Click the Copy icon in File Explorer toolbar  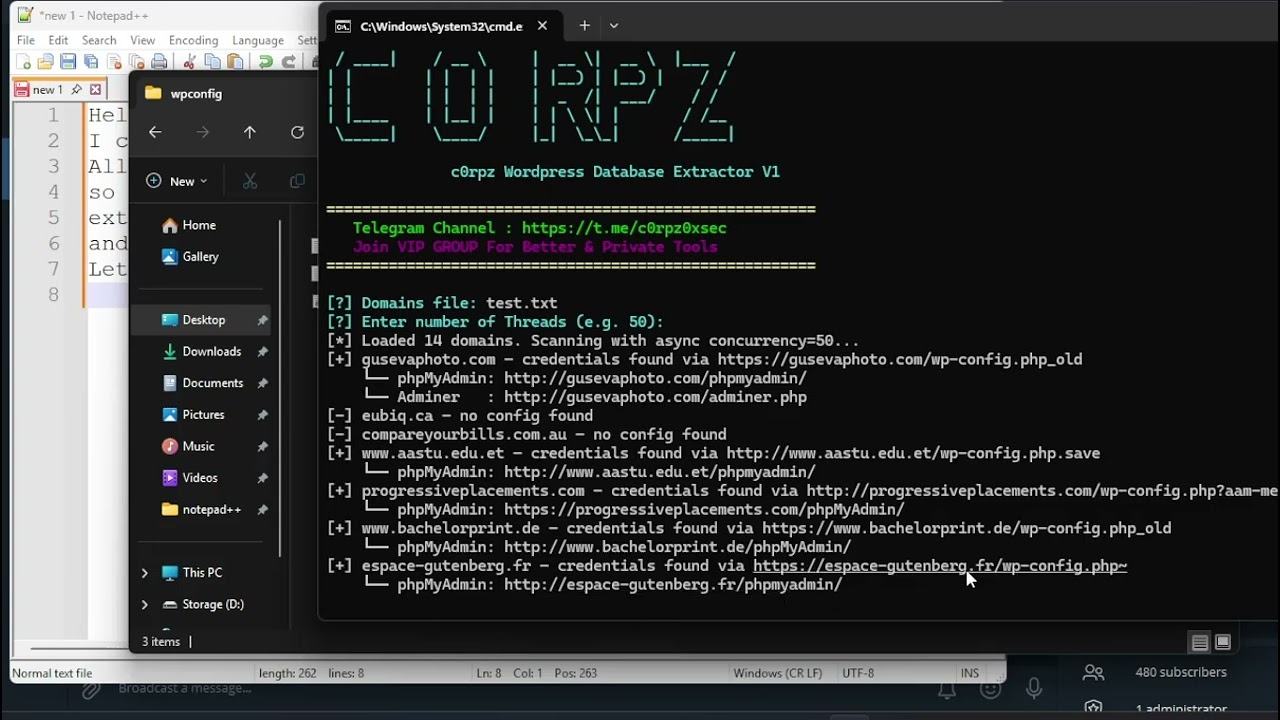point(297,181)
